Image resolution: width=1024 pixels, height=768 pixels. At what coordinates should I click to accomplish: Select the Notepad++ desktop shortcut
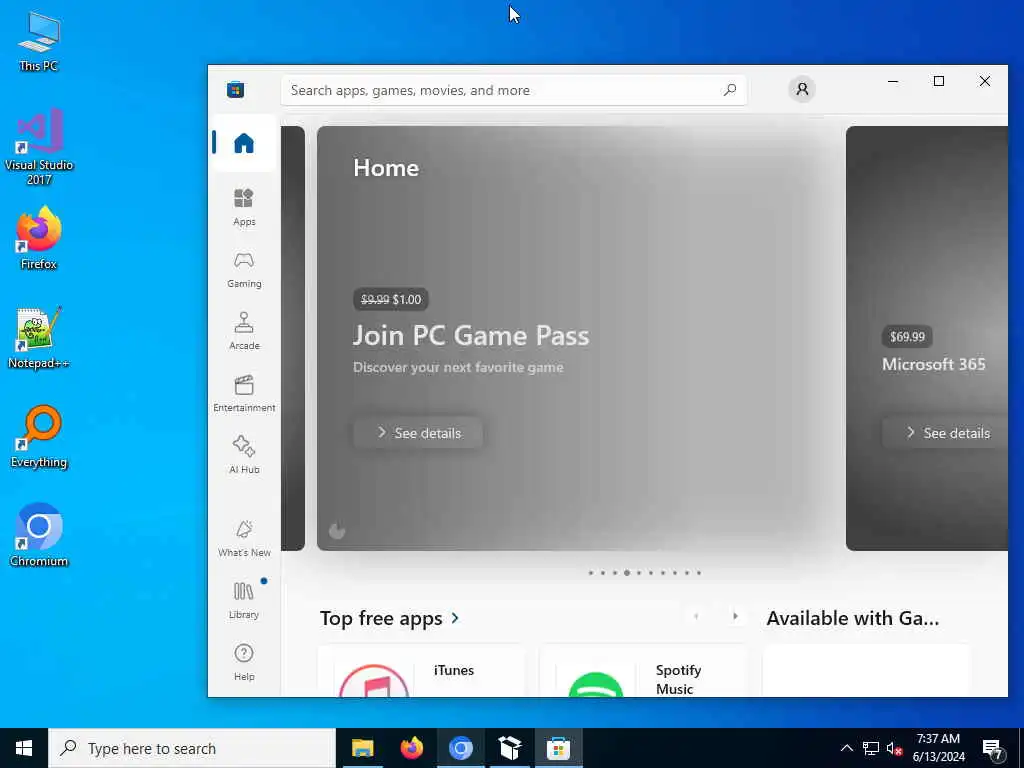click(x=39, y=338)
